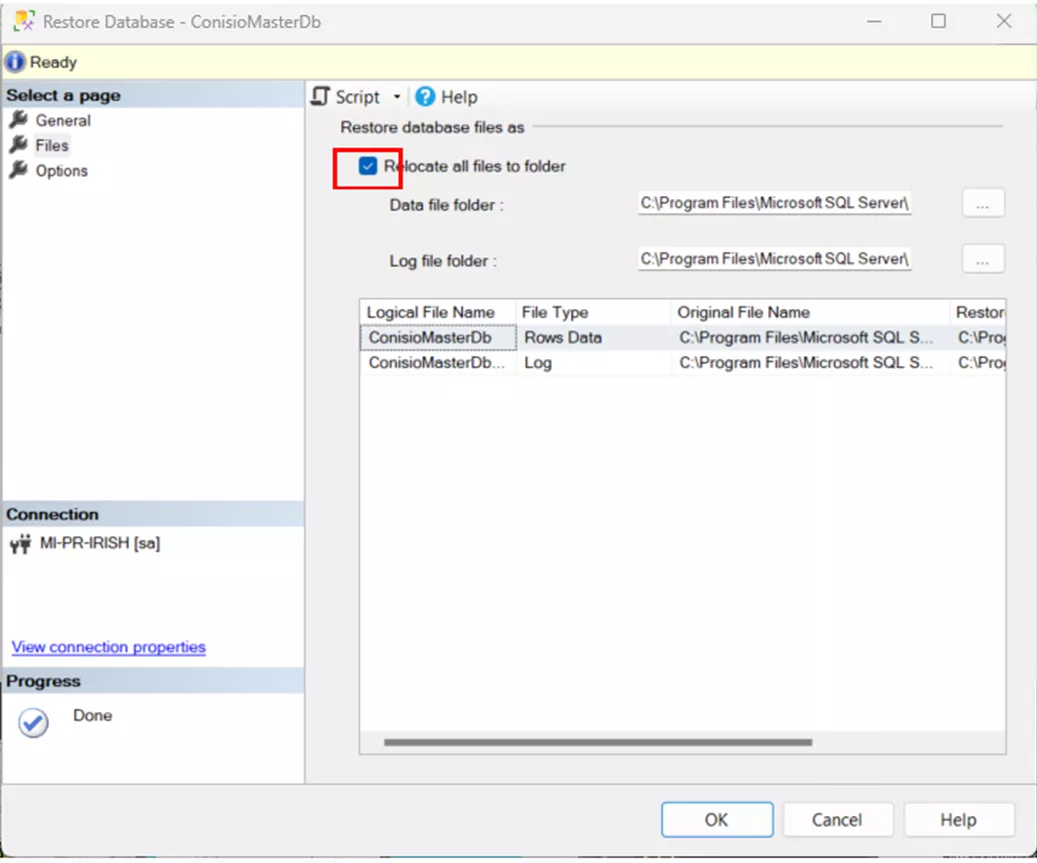The image size is (1037, 863).
Task: Cancel the Restore Database dialog
Action: pos(836,819)
